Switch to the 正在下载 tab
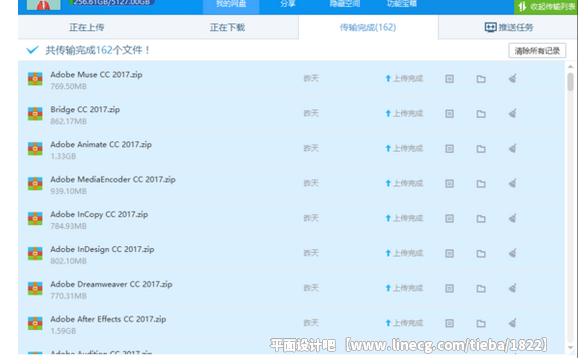 coord(228,27)
